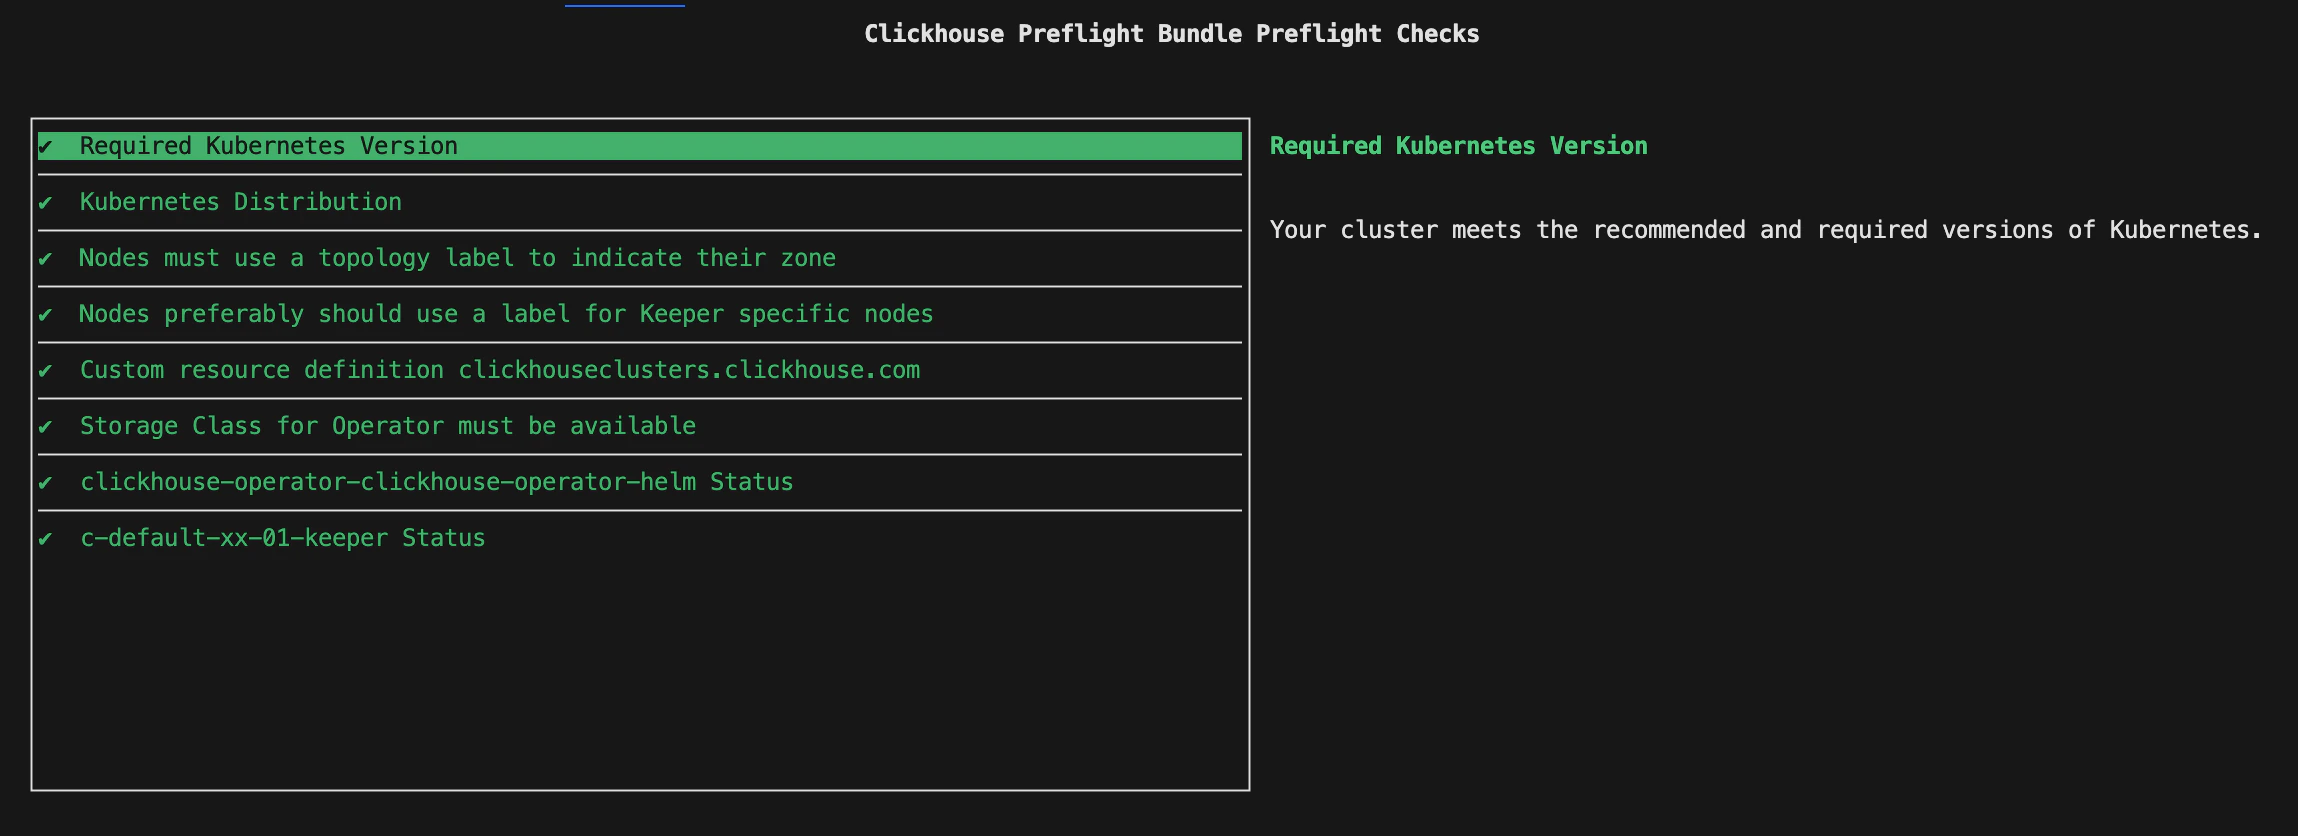The image size is (2298, 836).
Task: Select the Keeper specific nodes label check
Action: [640, 314]
